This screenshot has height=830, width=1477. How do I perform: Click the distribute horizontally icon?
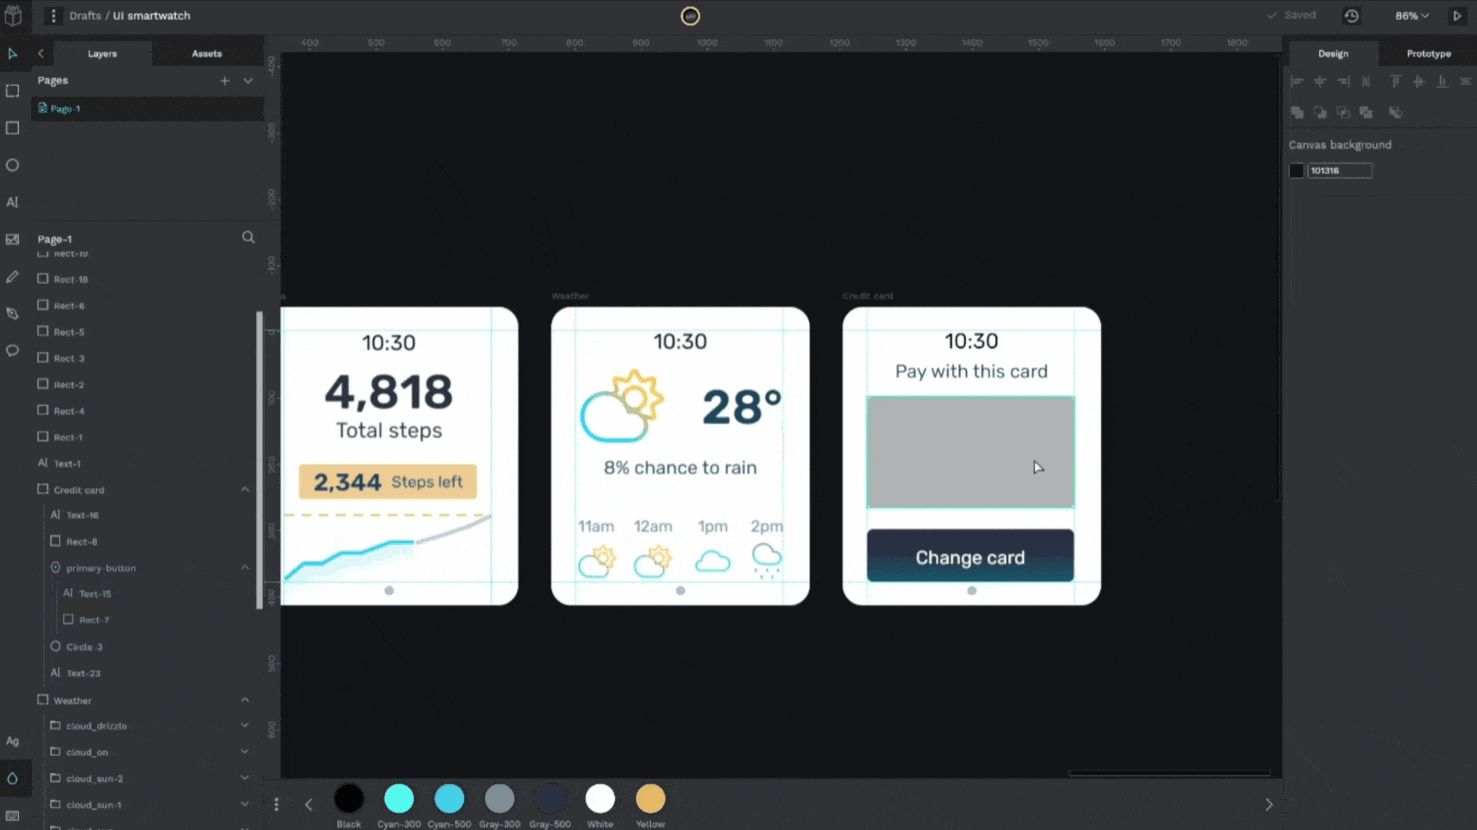[x=1366, y=82]
